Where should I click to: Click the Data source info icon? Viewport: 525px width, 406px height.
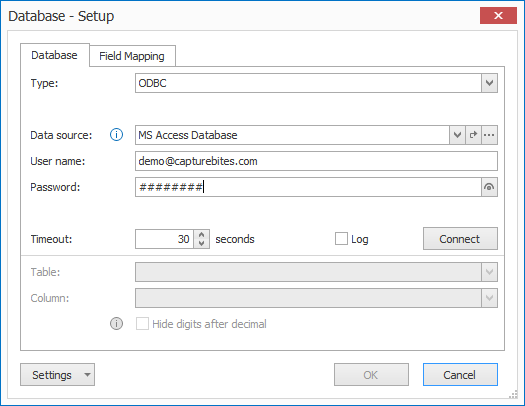(x=116, y=135)
